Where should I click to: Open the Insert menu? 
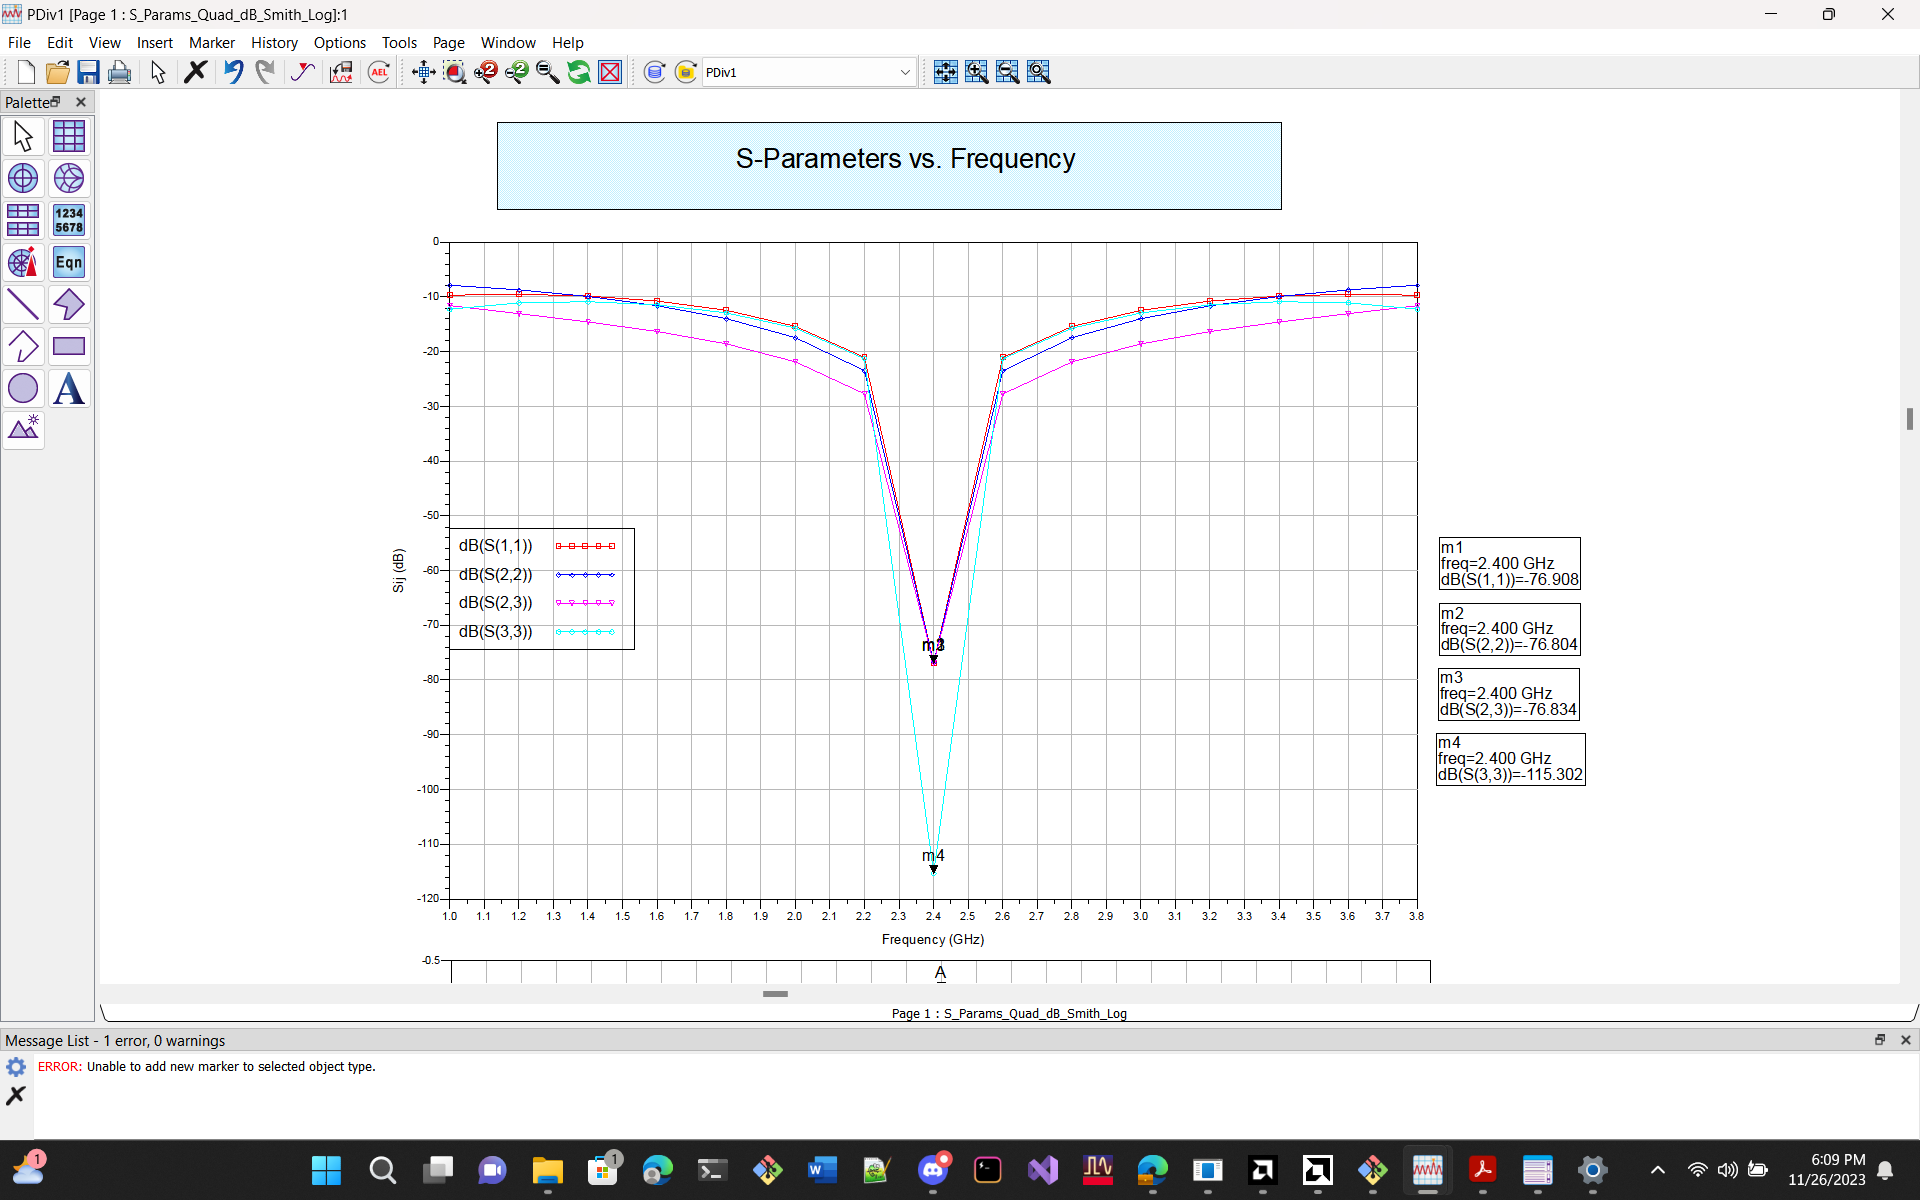click(154, 42)
